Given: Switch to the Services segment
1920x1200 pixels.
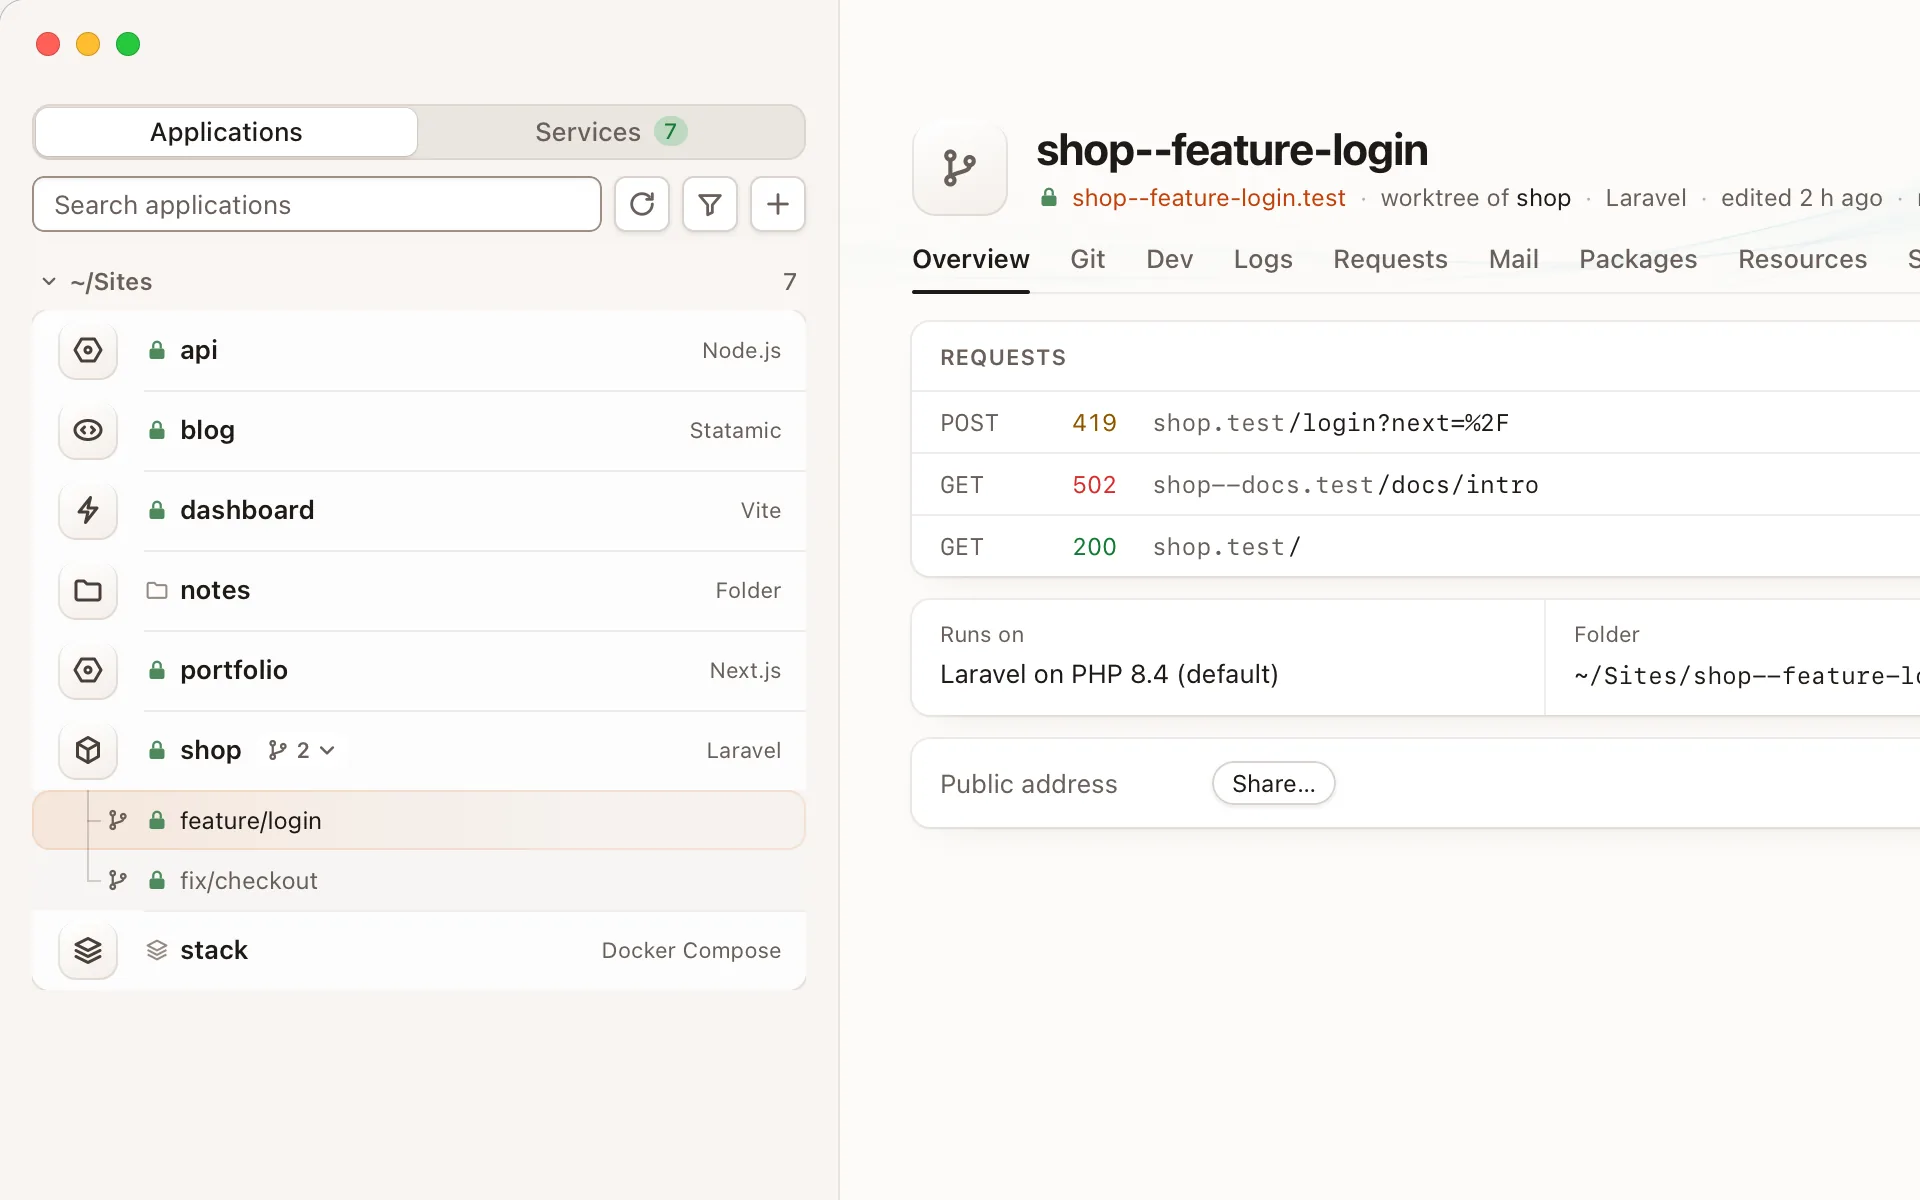Looking at the screenshot, I should 611,132.
